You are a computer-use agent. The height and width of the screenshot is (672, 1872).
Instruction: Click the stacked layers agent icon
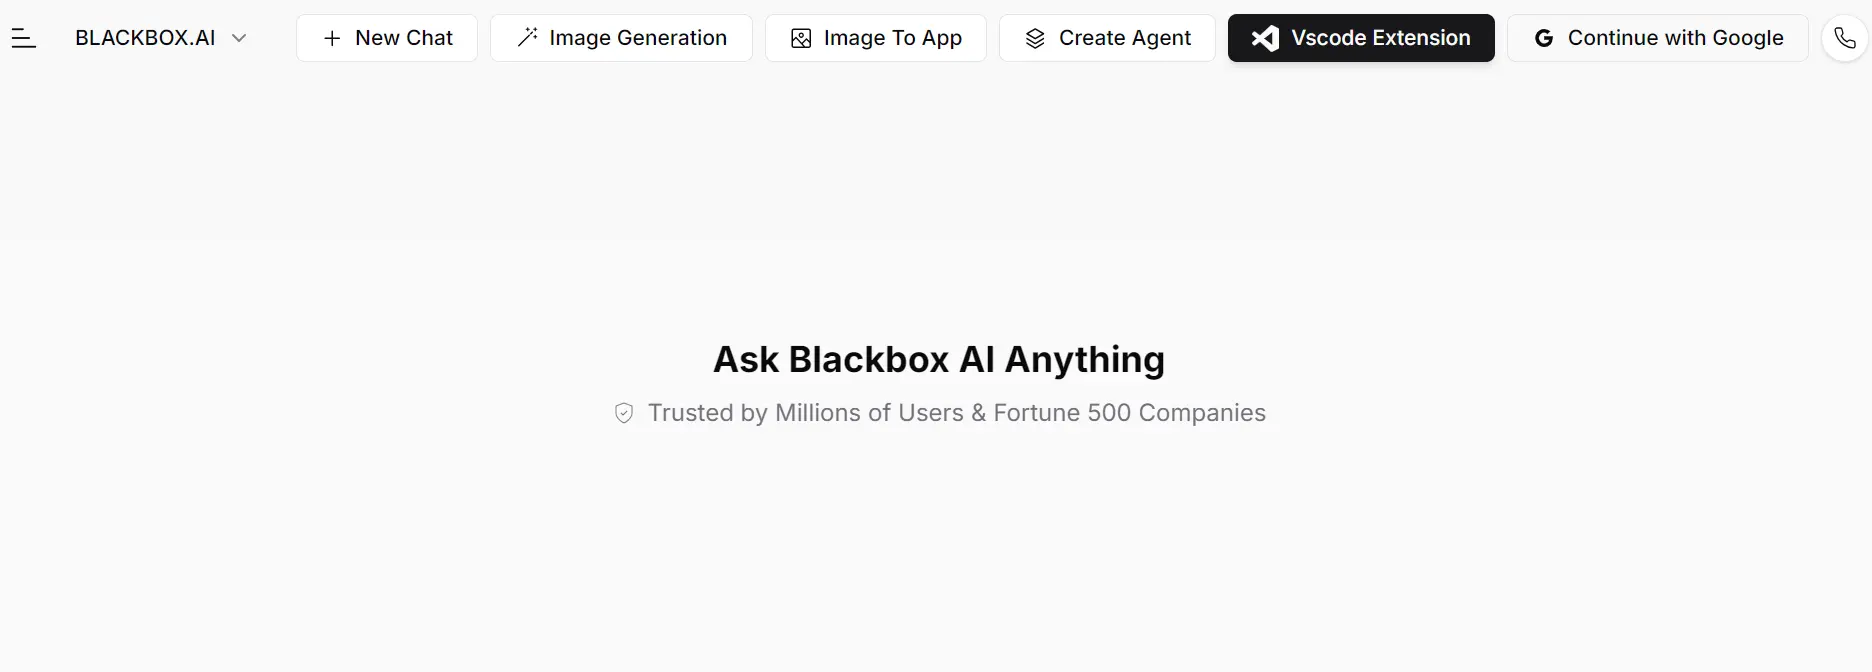click(x=1035, y=38)
